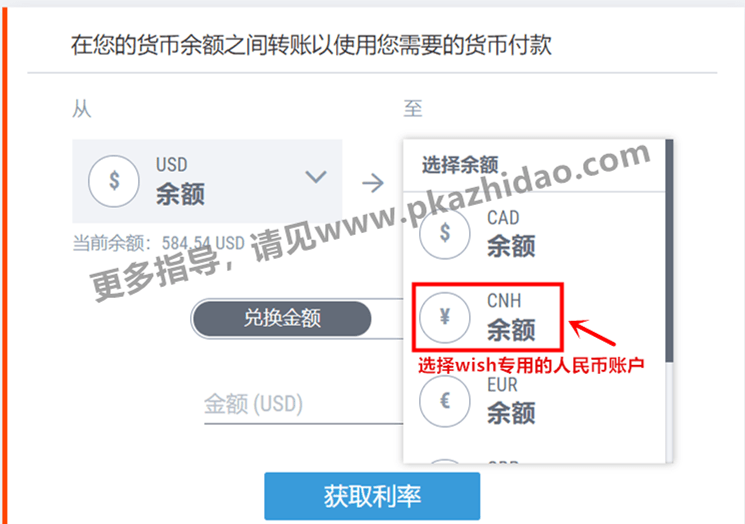745x524 pixels.
Task: Click the 当前余额 584.54 USD text
Action: 158,243
